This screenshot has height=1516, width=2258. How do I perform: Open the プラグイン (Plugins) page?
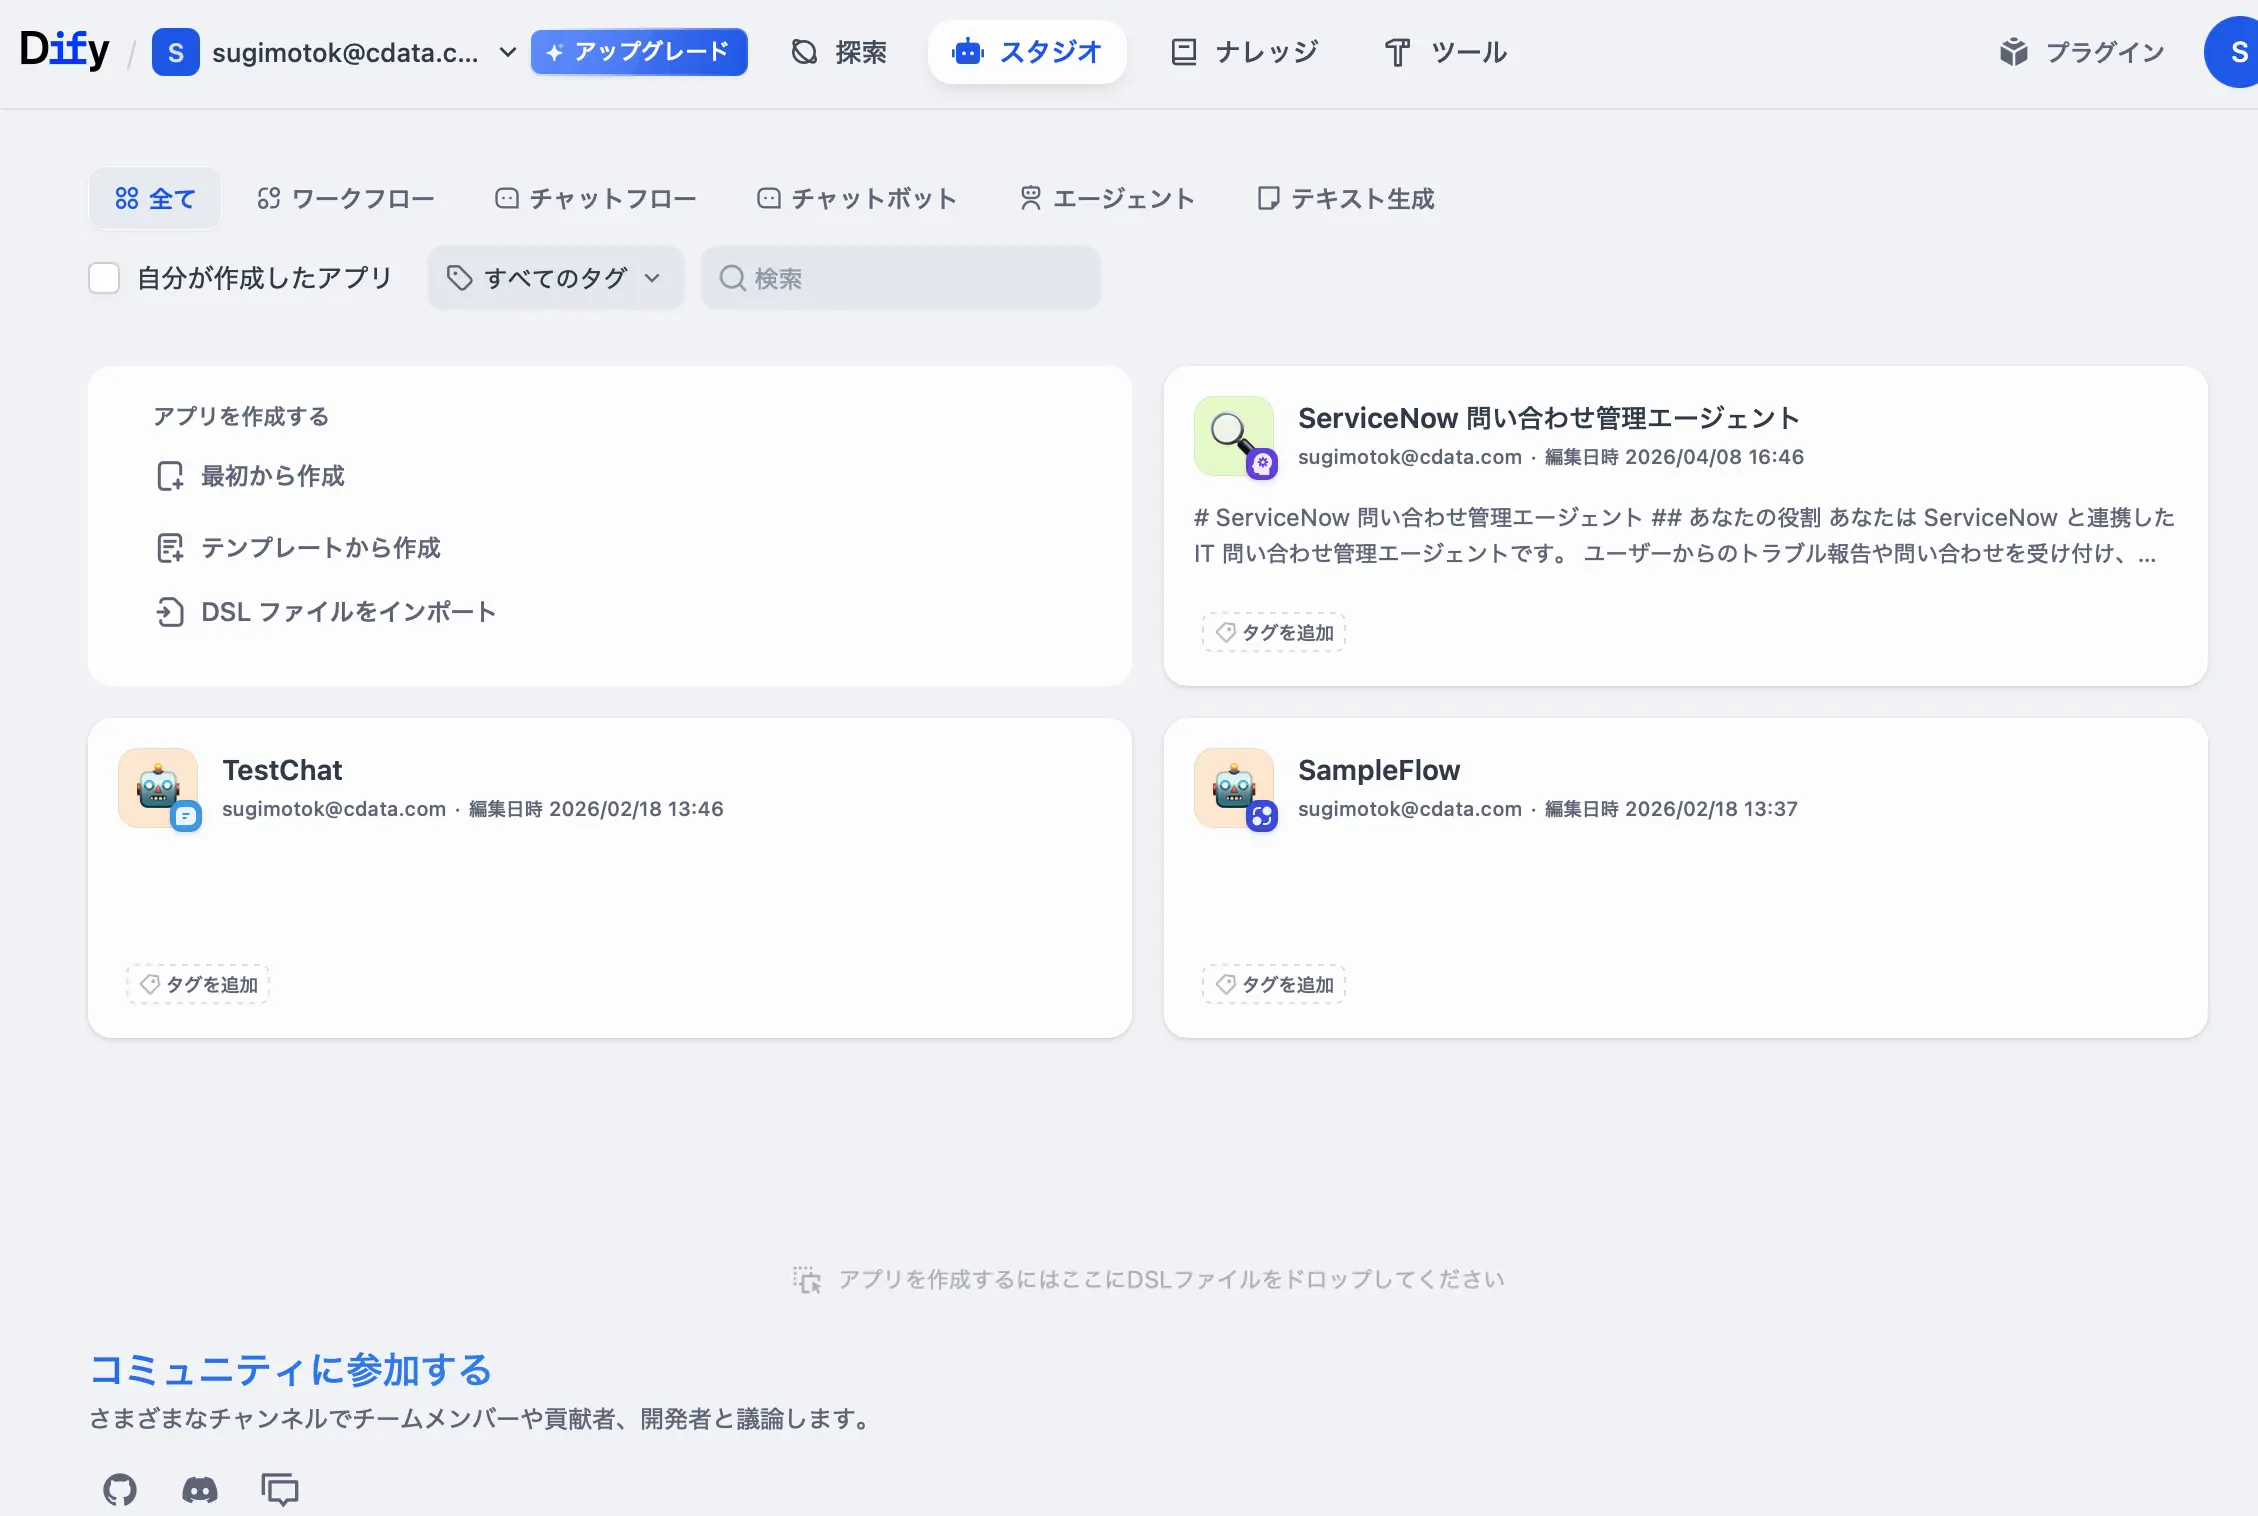click(x=2079, y=52)
